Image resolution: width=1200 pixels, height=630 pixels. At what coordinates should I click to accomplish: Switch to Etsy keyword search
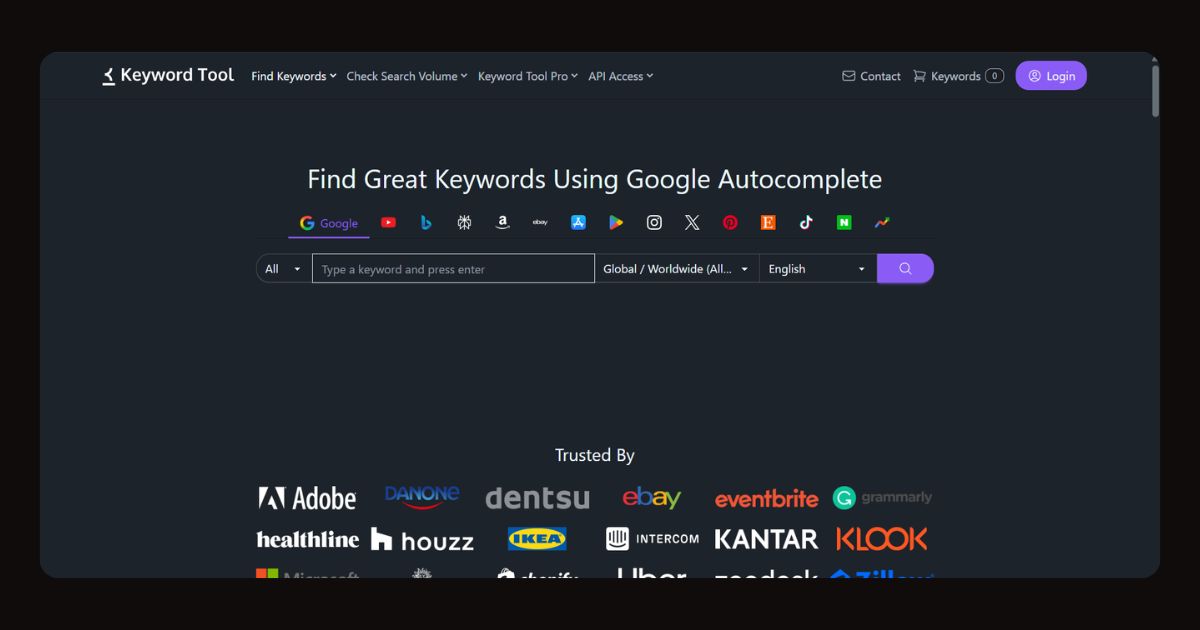pyautogui.click(x=768, y=223)
